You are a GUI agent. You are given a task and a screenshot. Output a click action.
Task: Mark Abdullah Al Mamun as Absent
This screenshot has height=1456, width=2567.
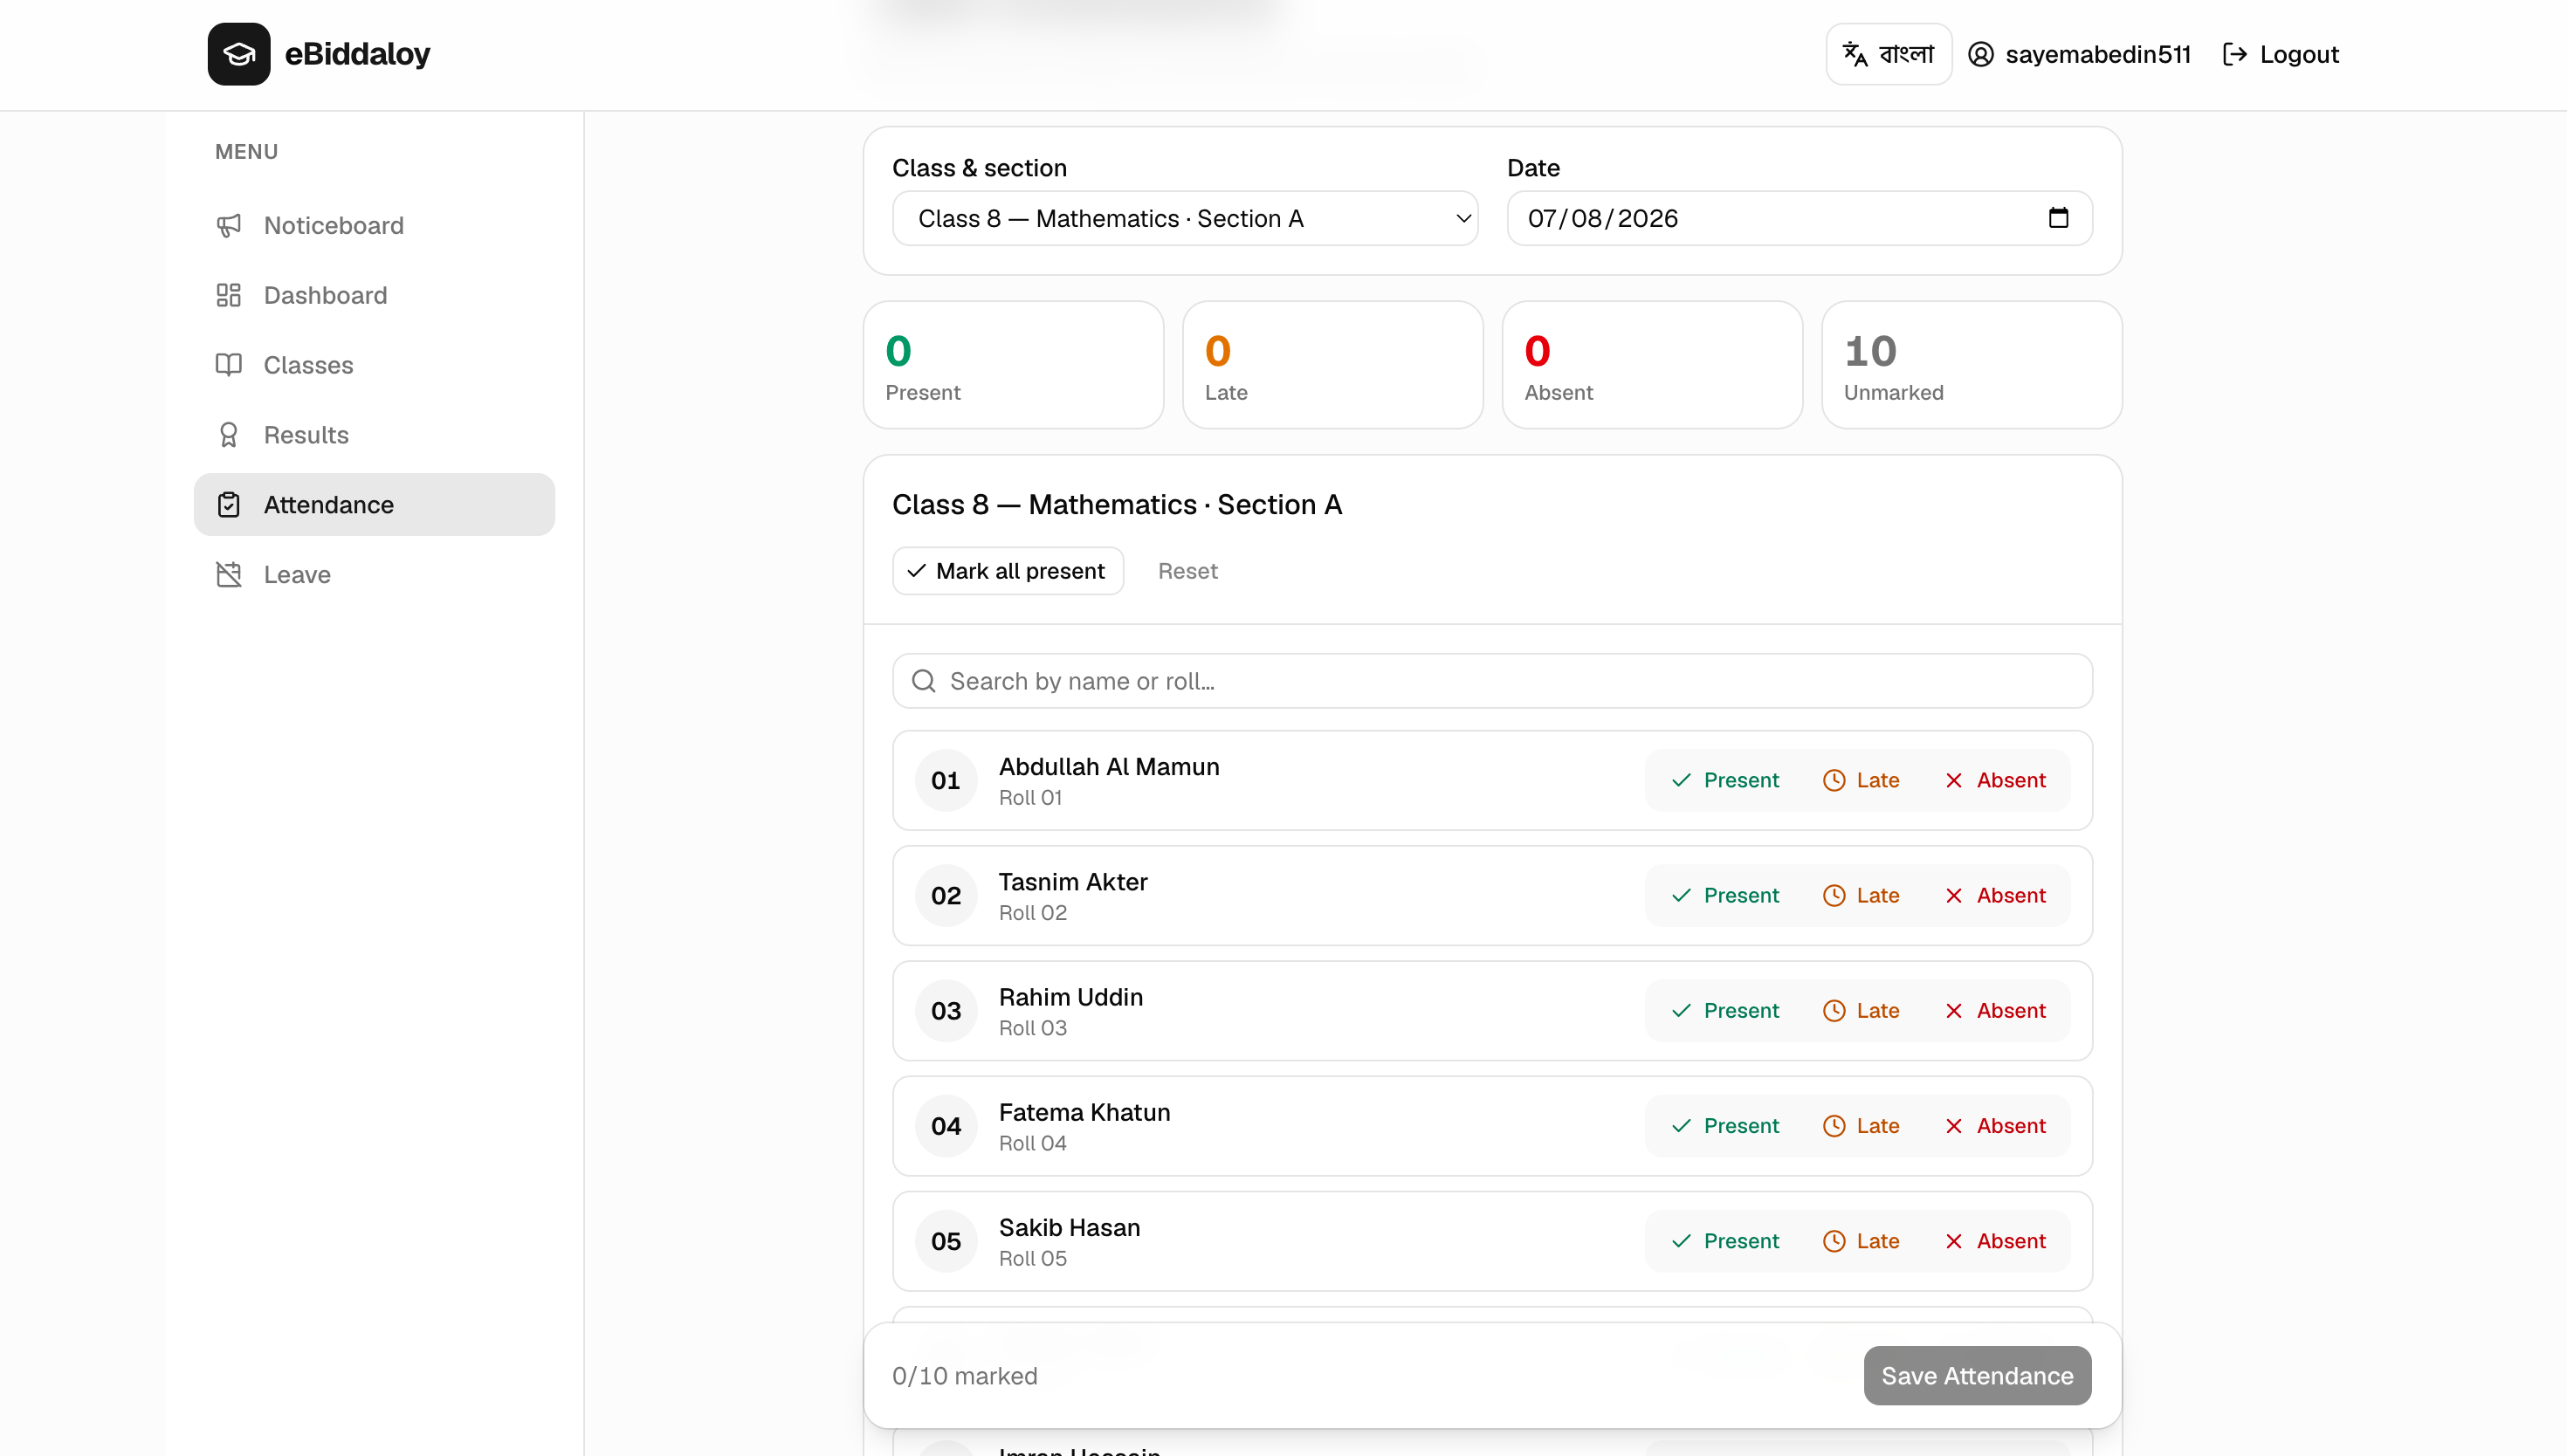tap(1994, 780)
